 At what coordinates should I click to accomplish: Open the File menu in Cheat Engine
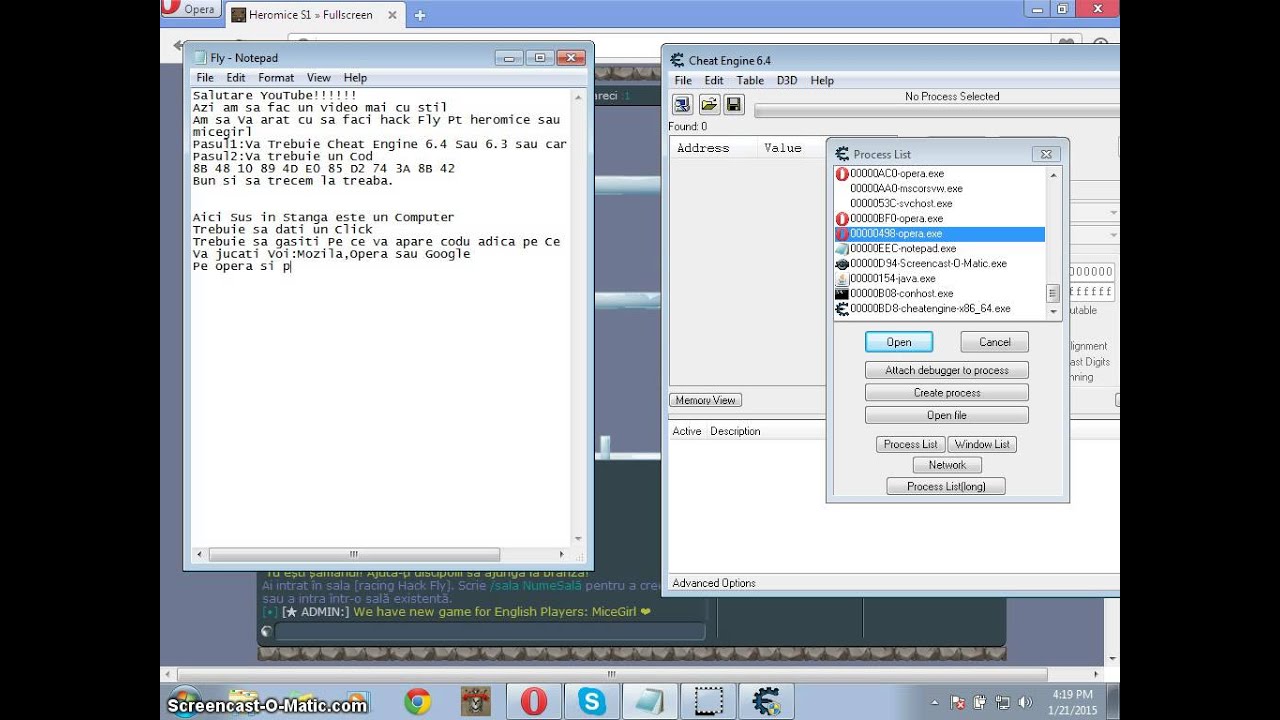[683, 81]
